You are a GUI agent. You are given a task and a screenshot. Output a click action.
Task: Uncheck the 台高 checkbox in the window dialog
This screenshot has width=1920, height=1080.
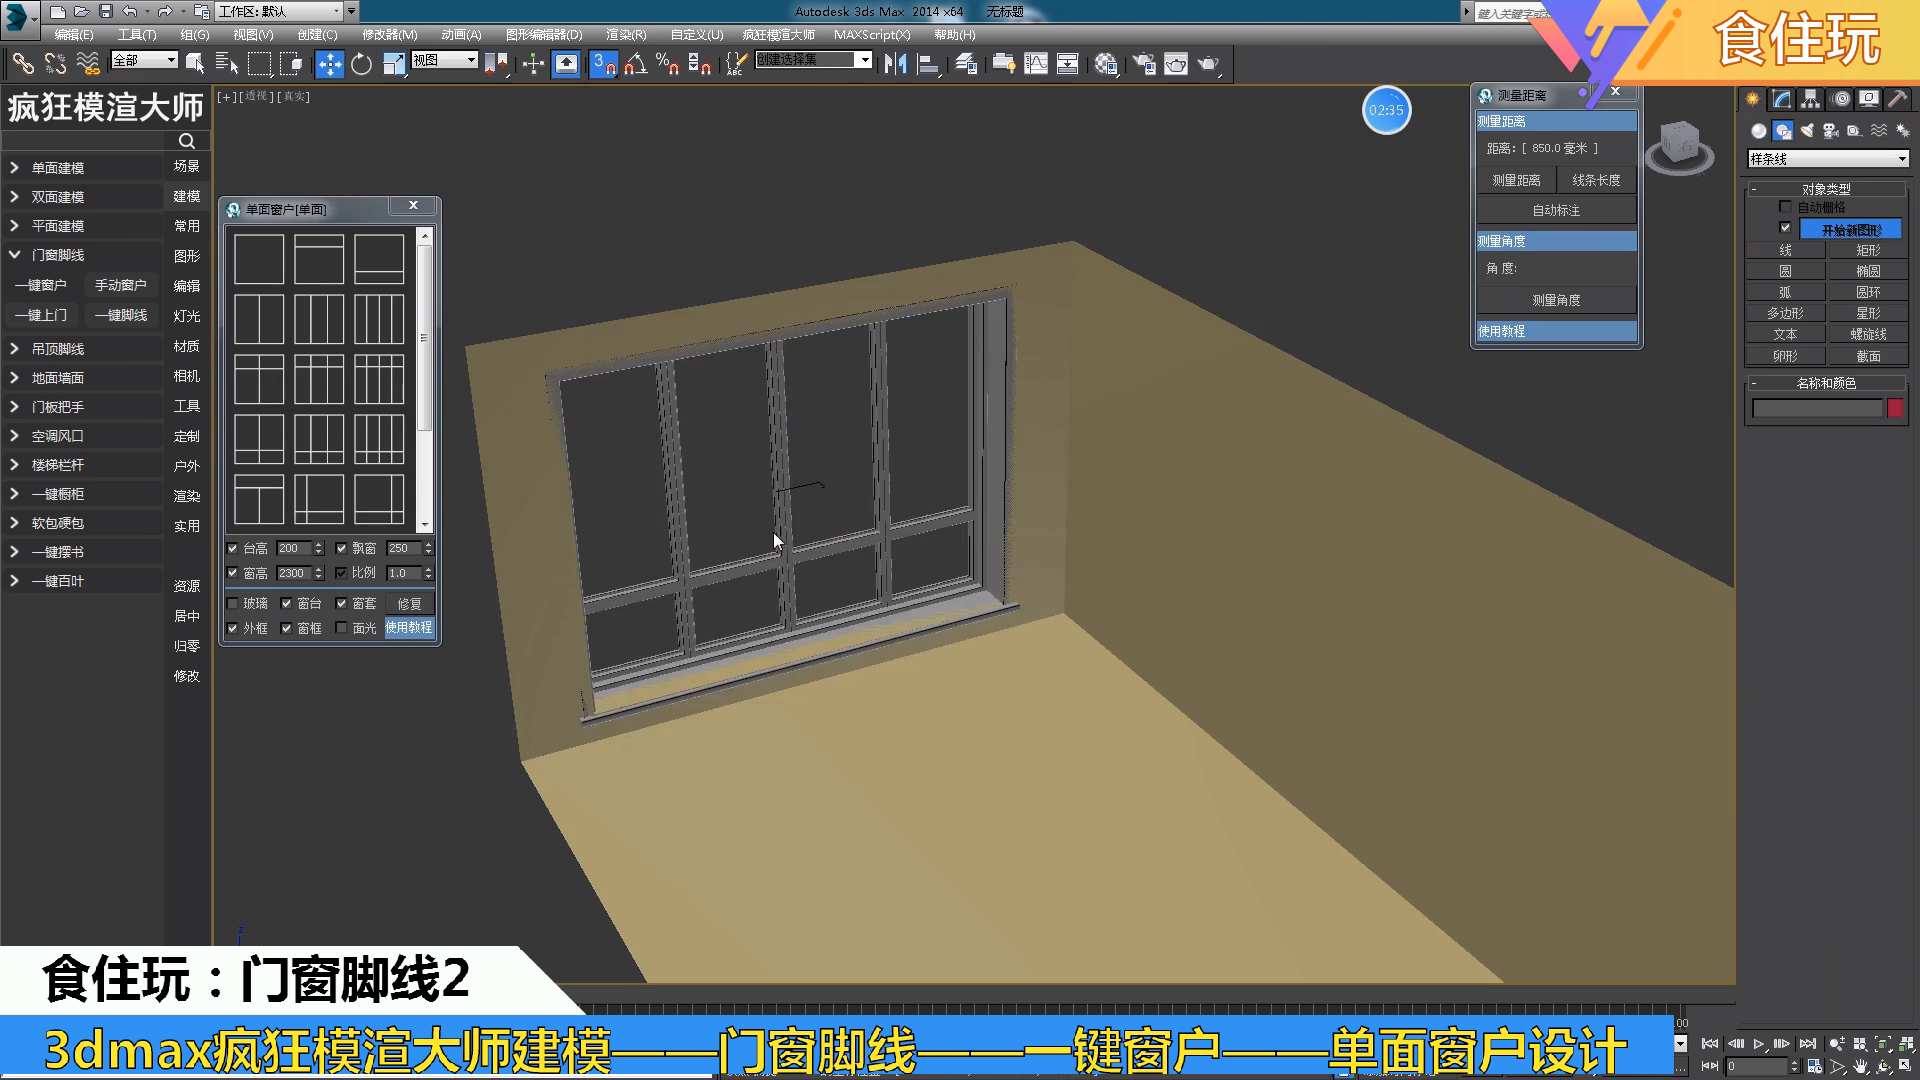point(232,548)
